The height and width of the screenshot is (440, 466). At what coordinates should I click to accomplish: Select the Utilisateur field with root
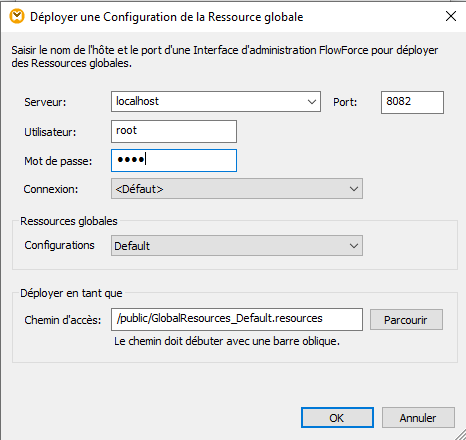point(174,131)
